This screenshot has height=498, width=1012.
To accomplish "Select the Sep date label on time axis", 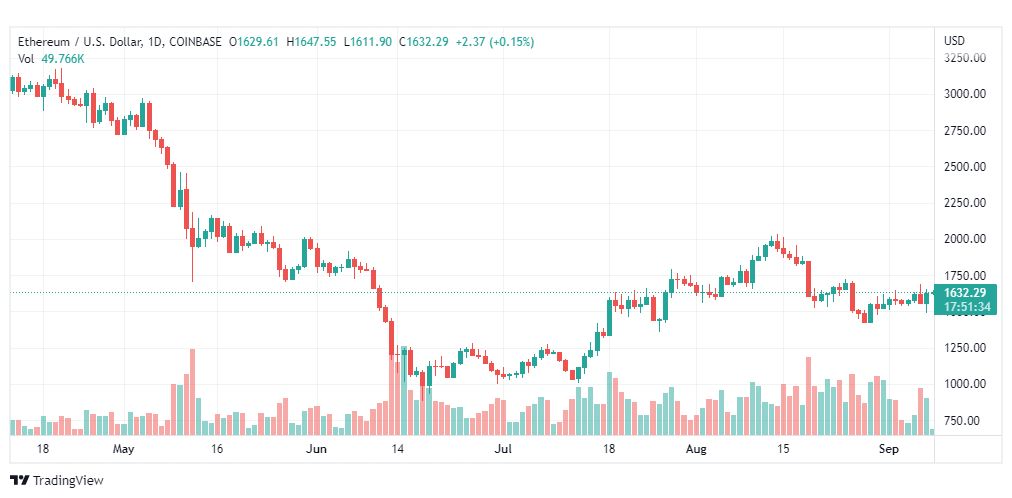I will click(x=889, y=449).
